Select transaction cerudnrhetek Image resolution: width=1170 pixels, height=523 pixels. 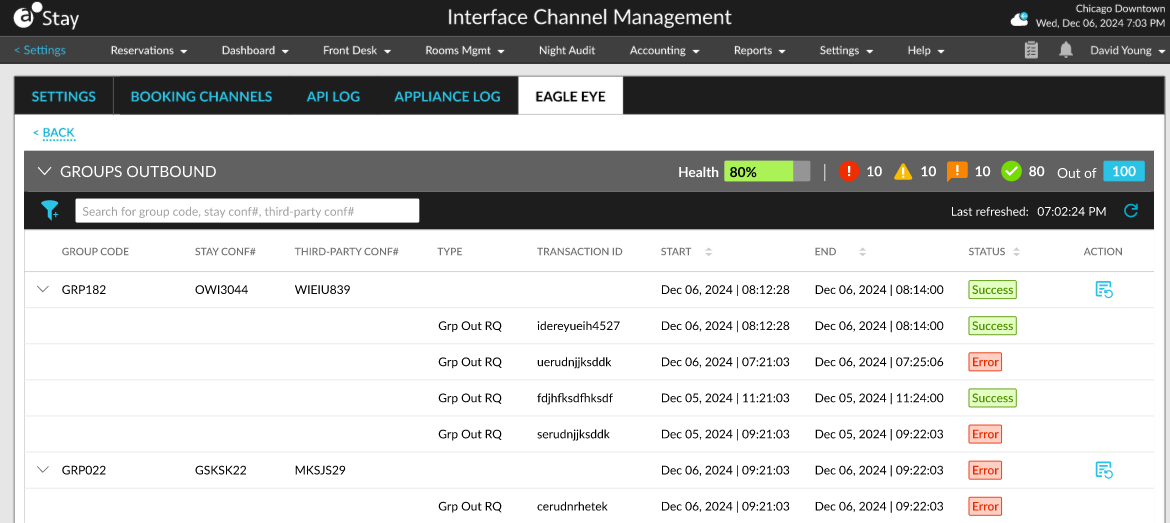tap(572, 506)
